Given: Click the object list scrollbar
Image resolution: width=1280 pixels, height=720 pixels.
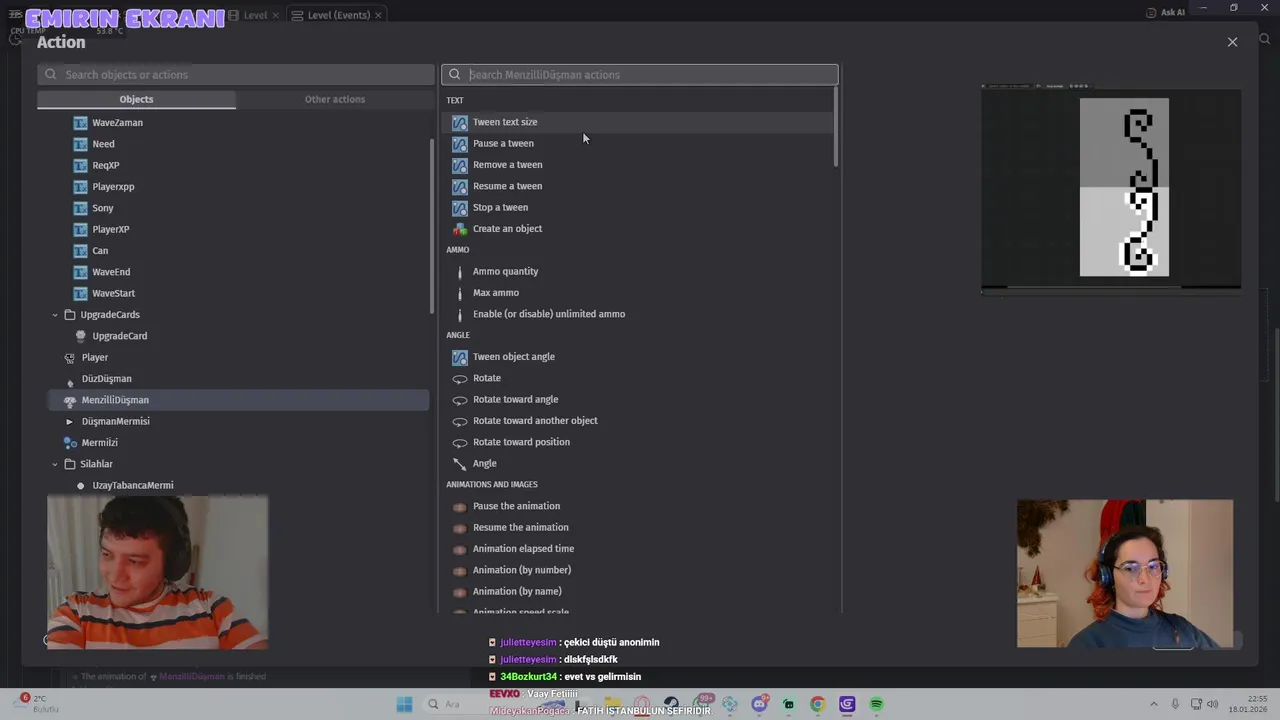Looking at the screenshot, I should (x=432, y=225).
